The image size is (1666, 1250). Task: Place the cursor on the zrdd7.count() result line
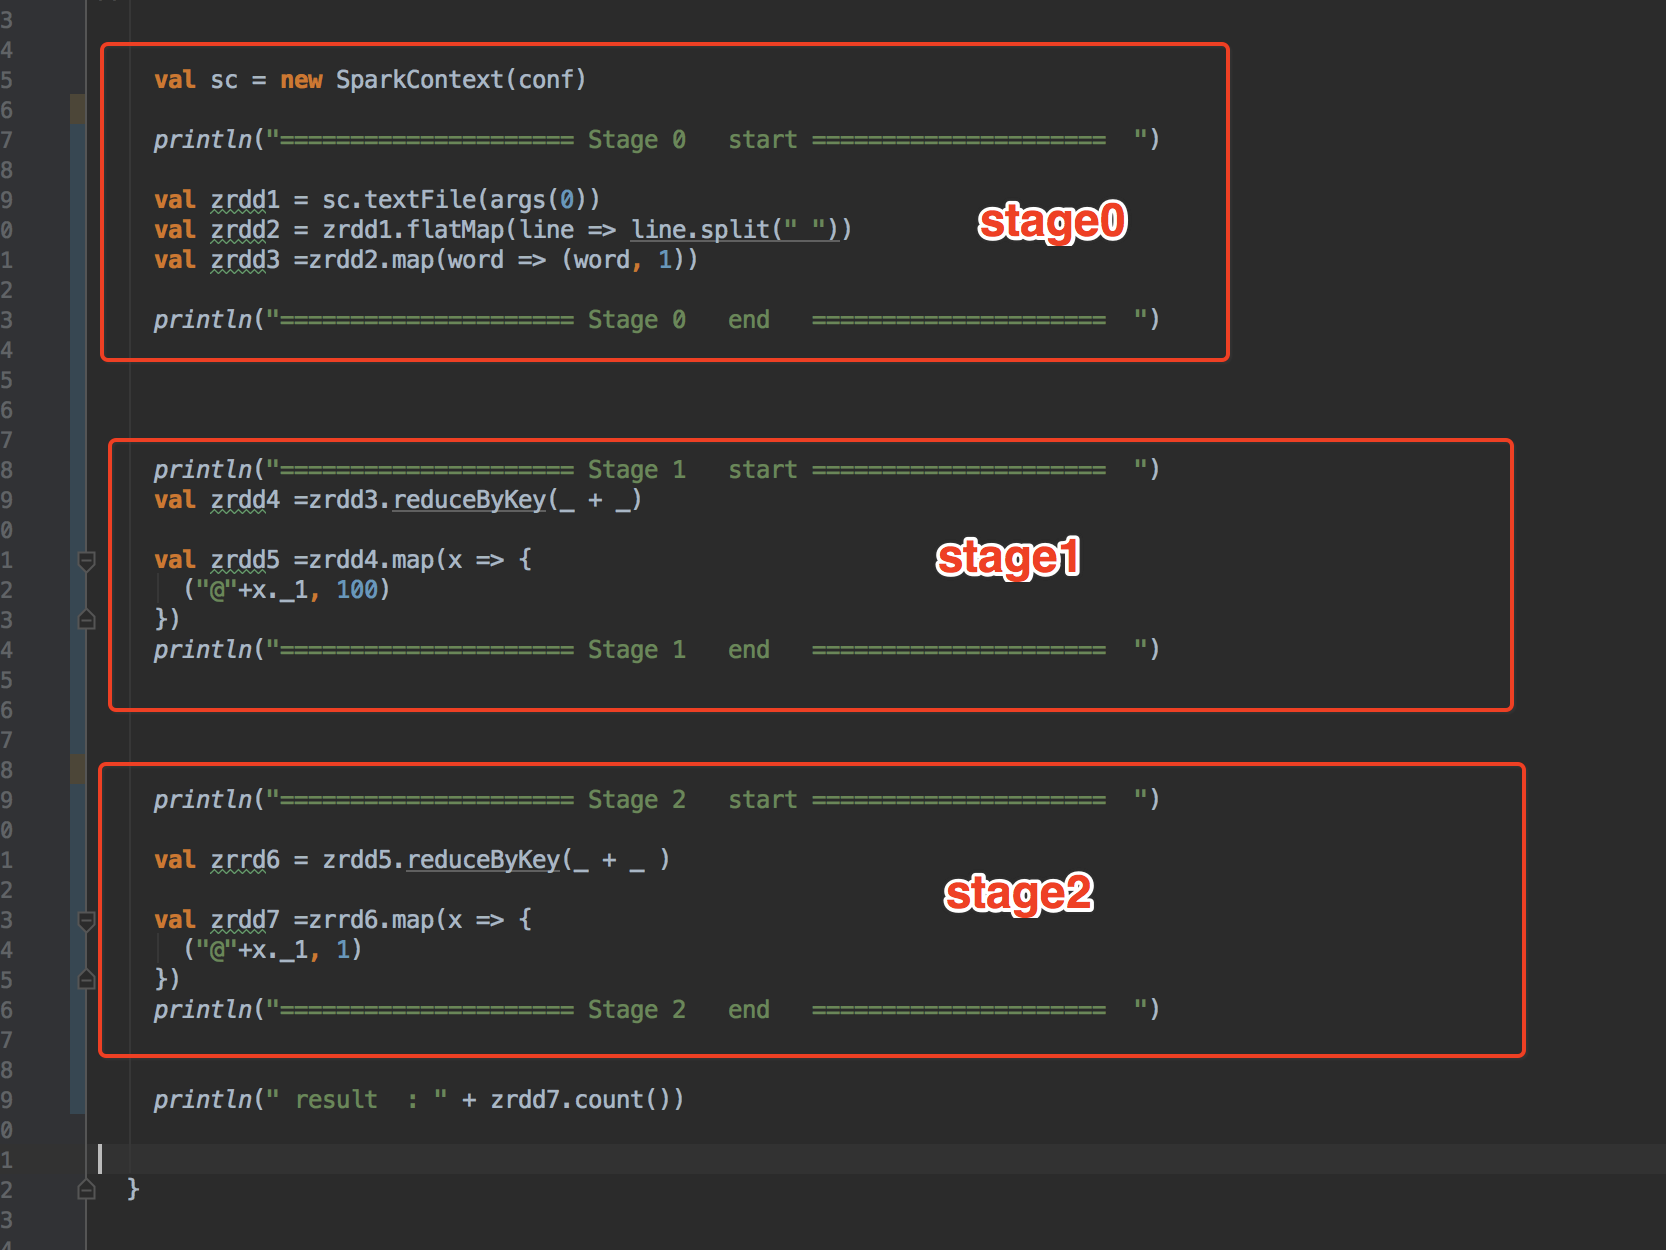coord(585,1099)
